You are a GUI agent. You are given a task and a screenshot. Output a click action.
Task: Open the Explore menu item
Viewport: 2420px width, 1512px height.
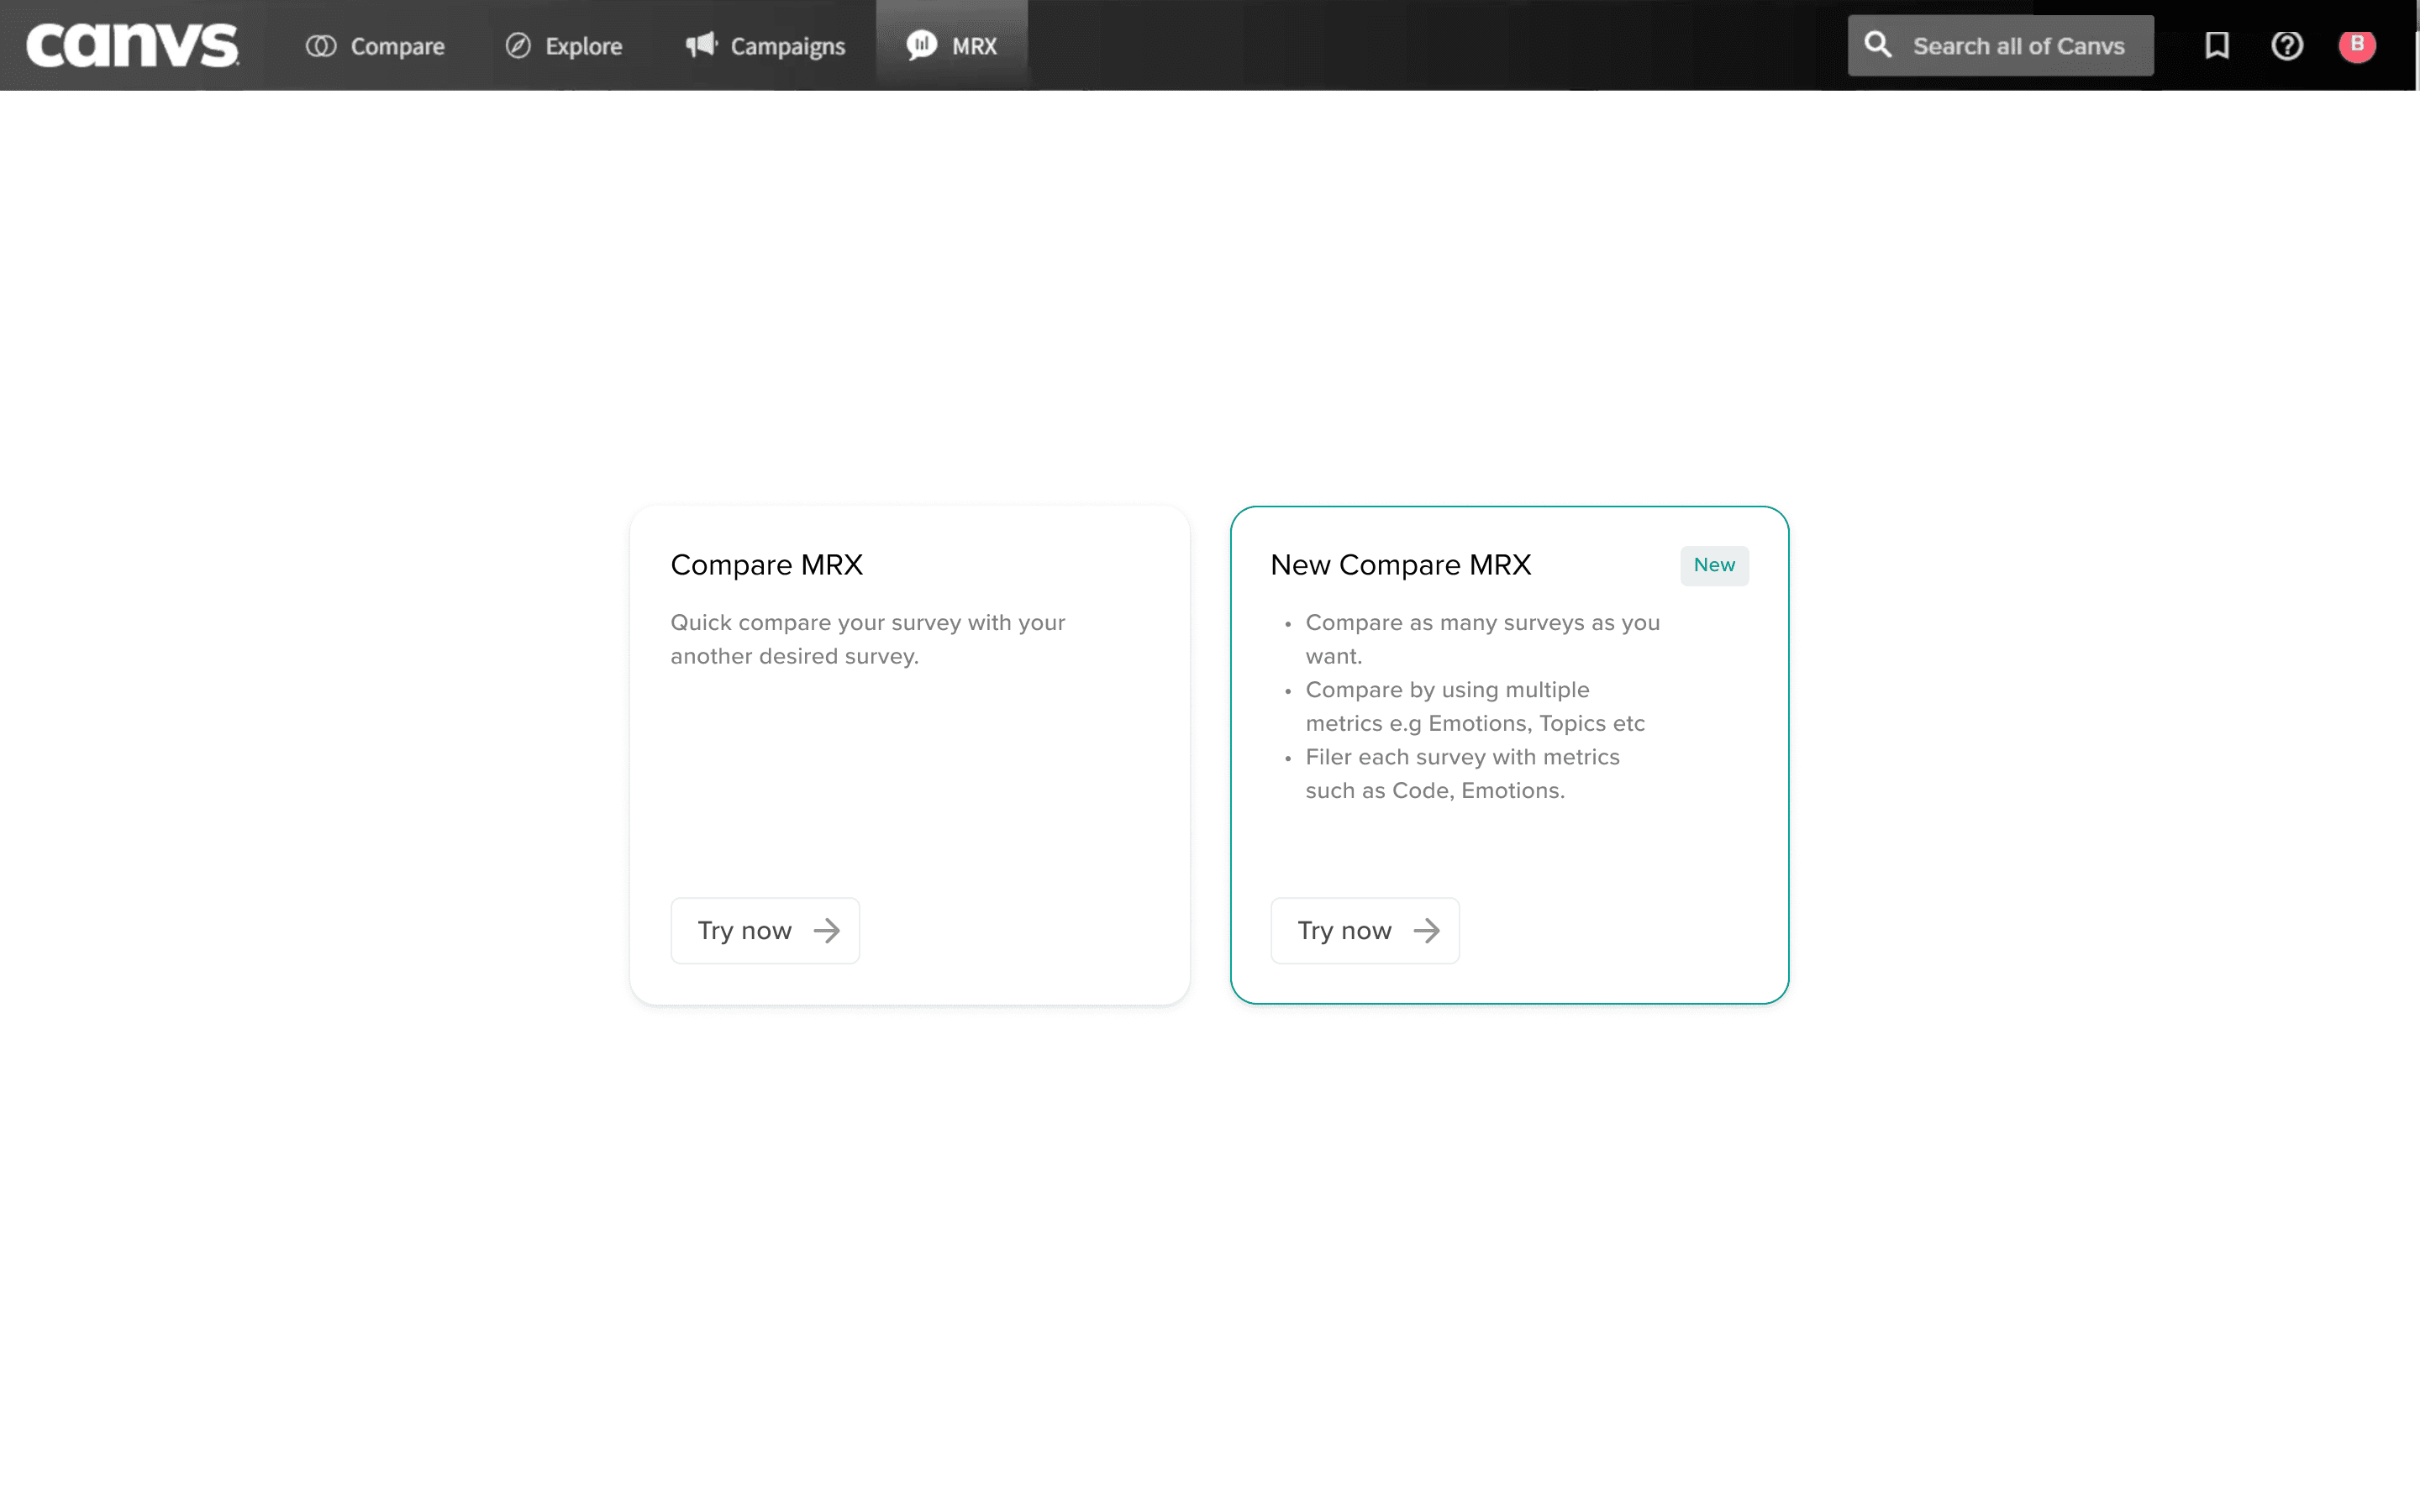tap(563, 46)
